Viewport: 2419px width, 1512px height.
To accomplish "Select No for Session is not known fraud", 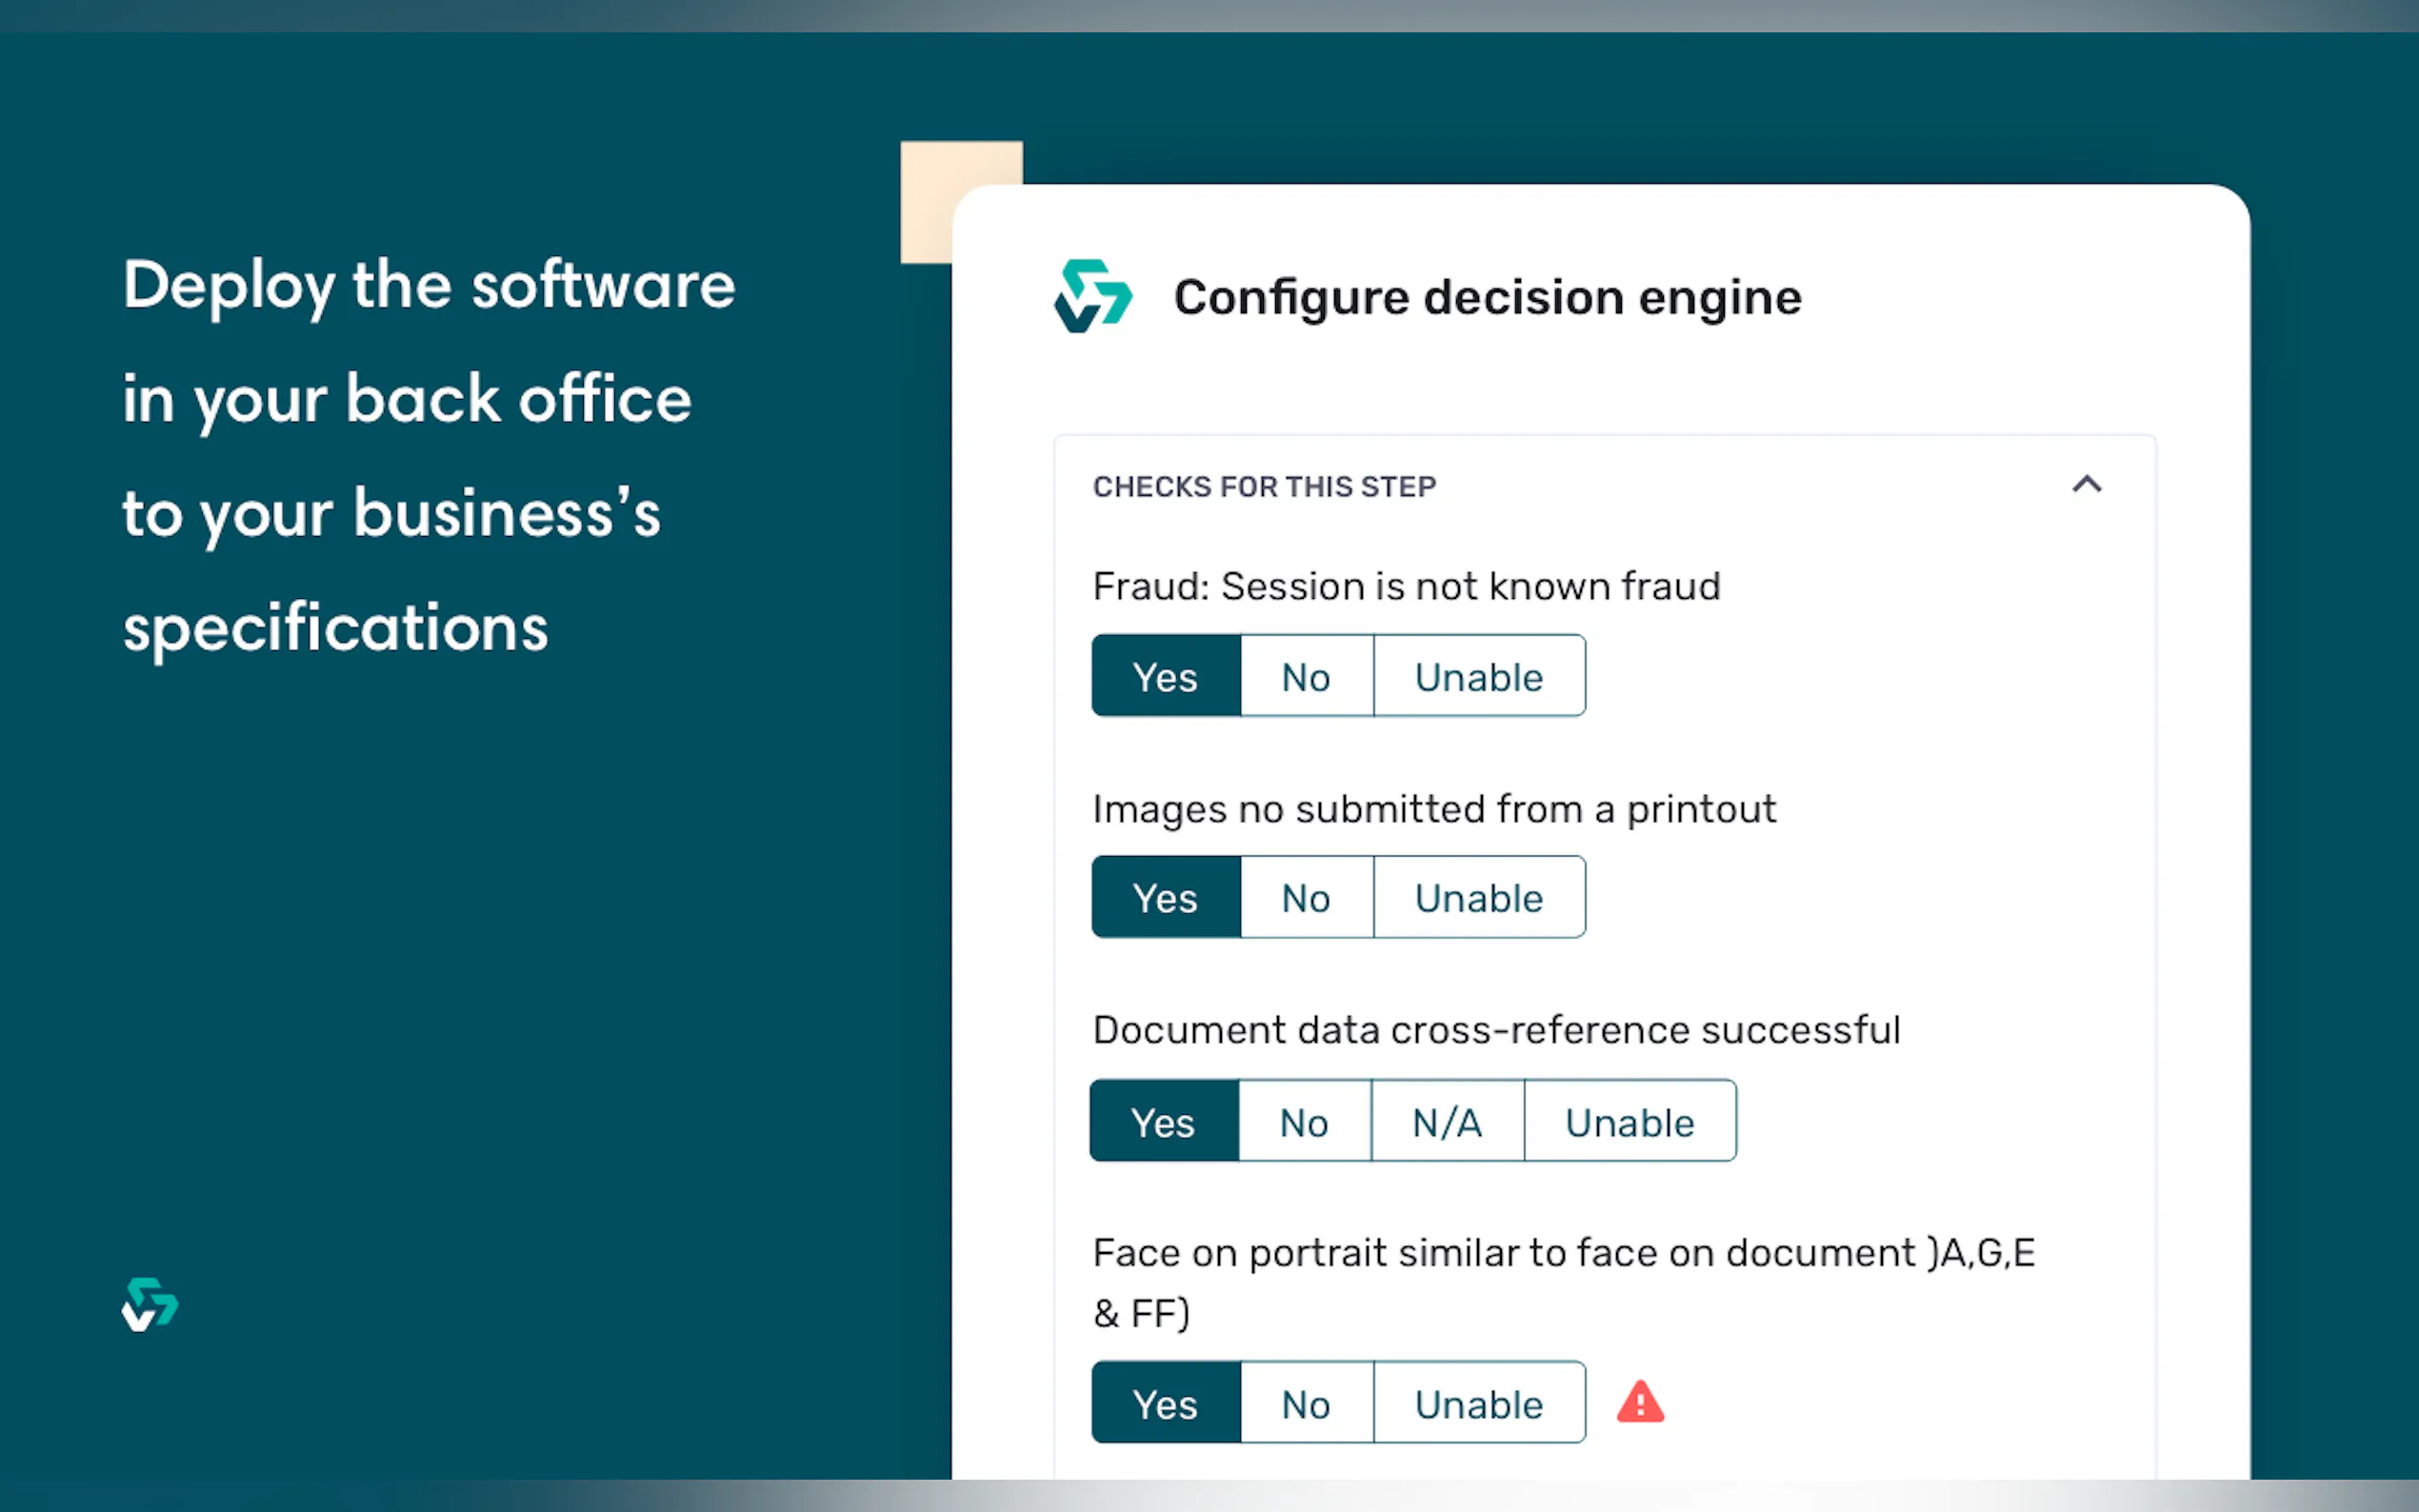I will click(x=1306, y=677).
